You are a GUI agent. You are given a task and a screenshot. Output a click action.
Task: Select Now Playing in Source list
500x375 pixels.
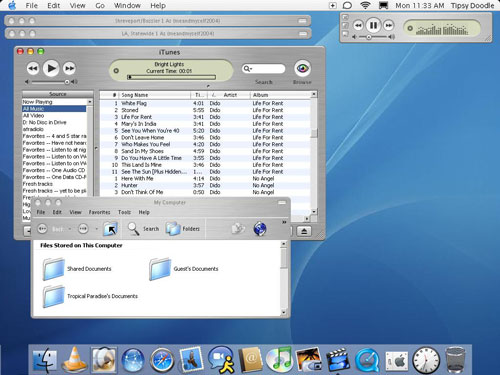coord(54,102)
